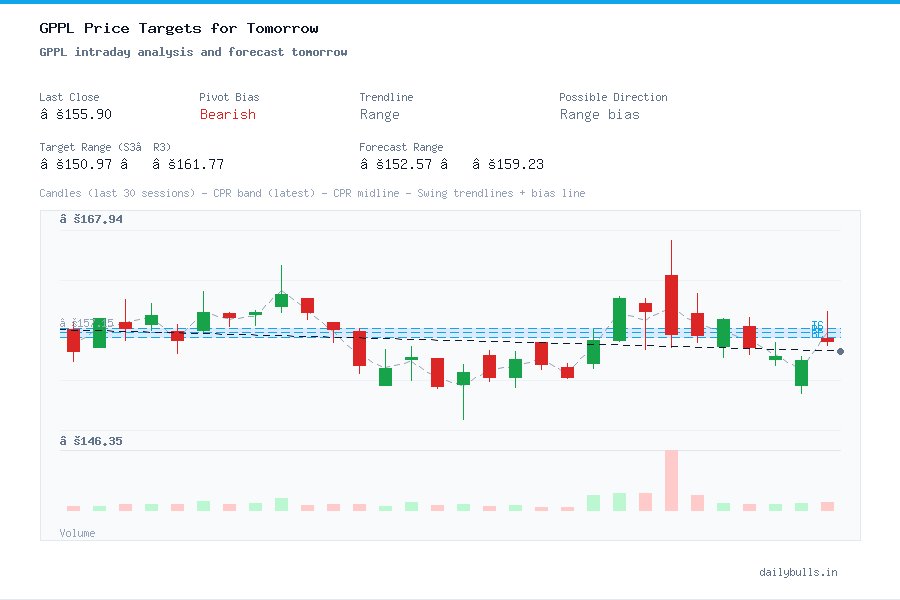
Task: Click the 152.57 to 159.23 forecast range value
Action: pyautogui.click(x=451, y=164)
